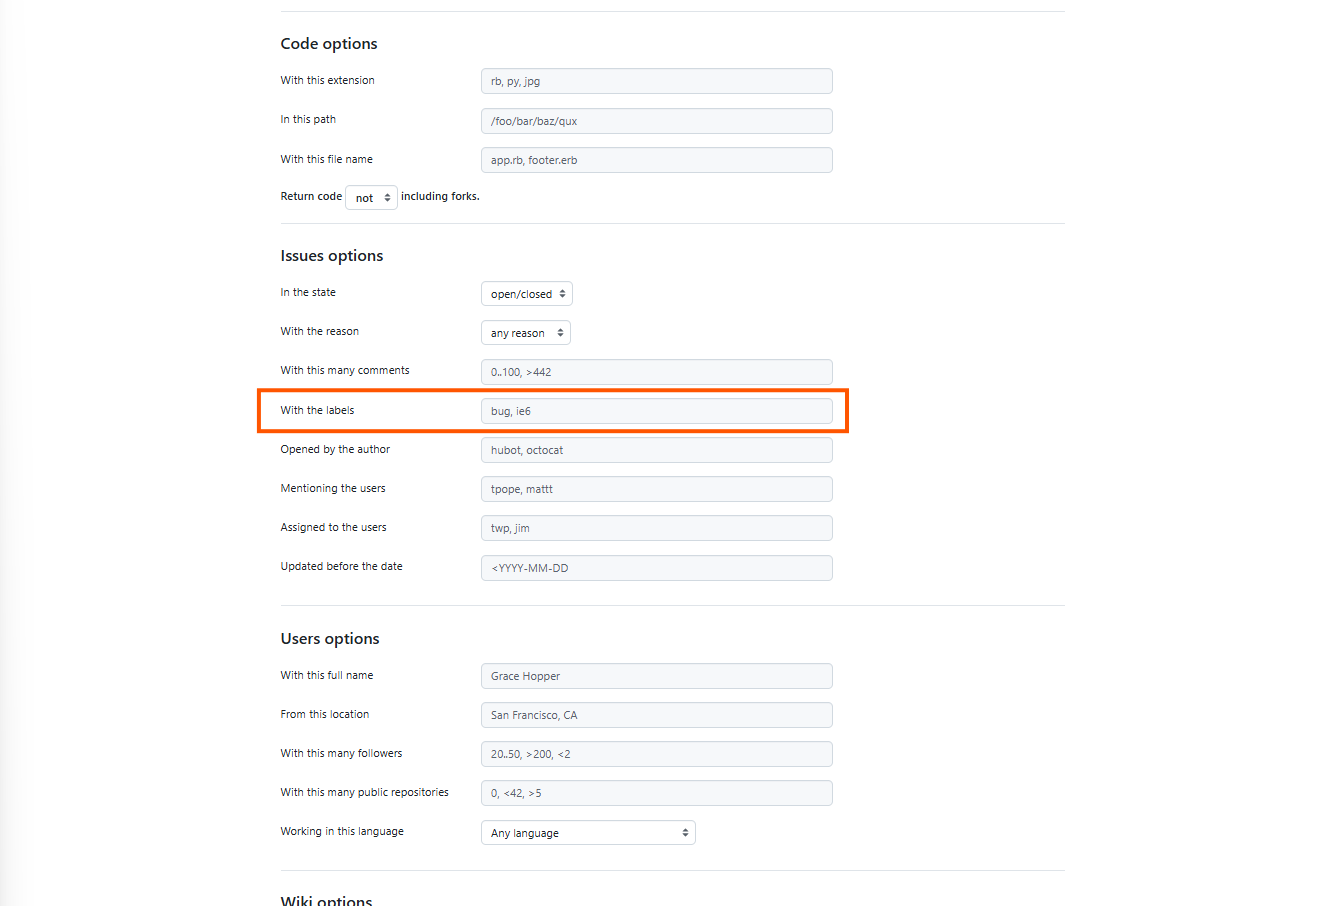Click the 'With this many followers' field
This screenshot has height=906, width=1343.
pyautogui.click(x=656, y=754)
